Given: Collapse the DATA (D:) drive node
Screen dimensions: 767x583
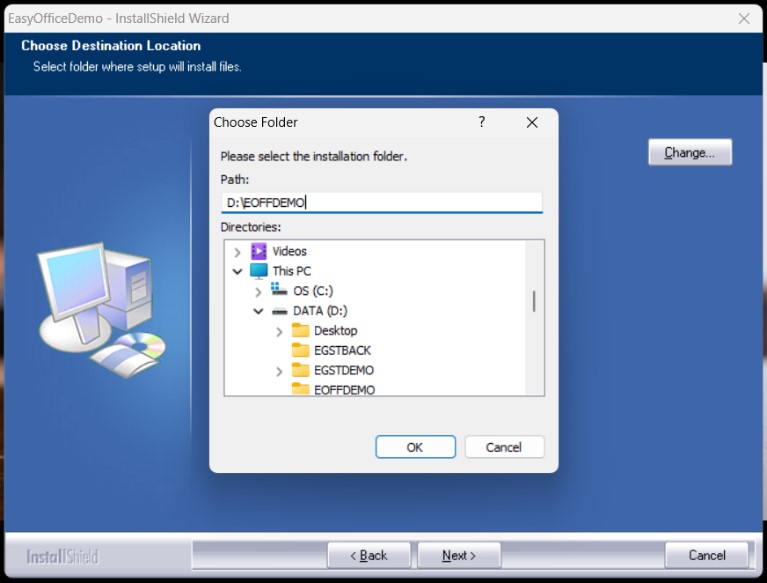Looking at the screenshot, I should pyautogui.click(x=258, y=311).
